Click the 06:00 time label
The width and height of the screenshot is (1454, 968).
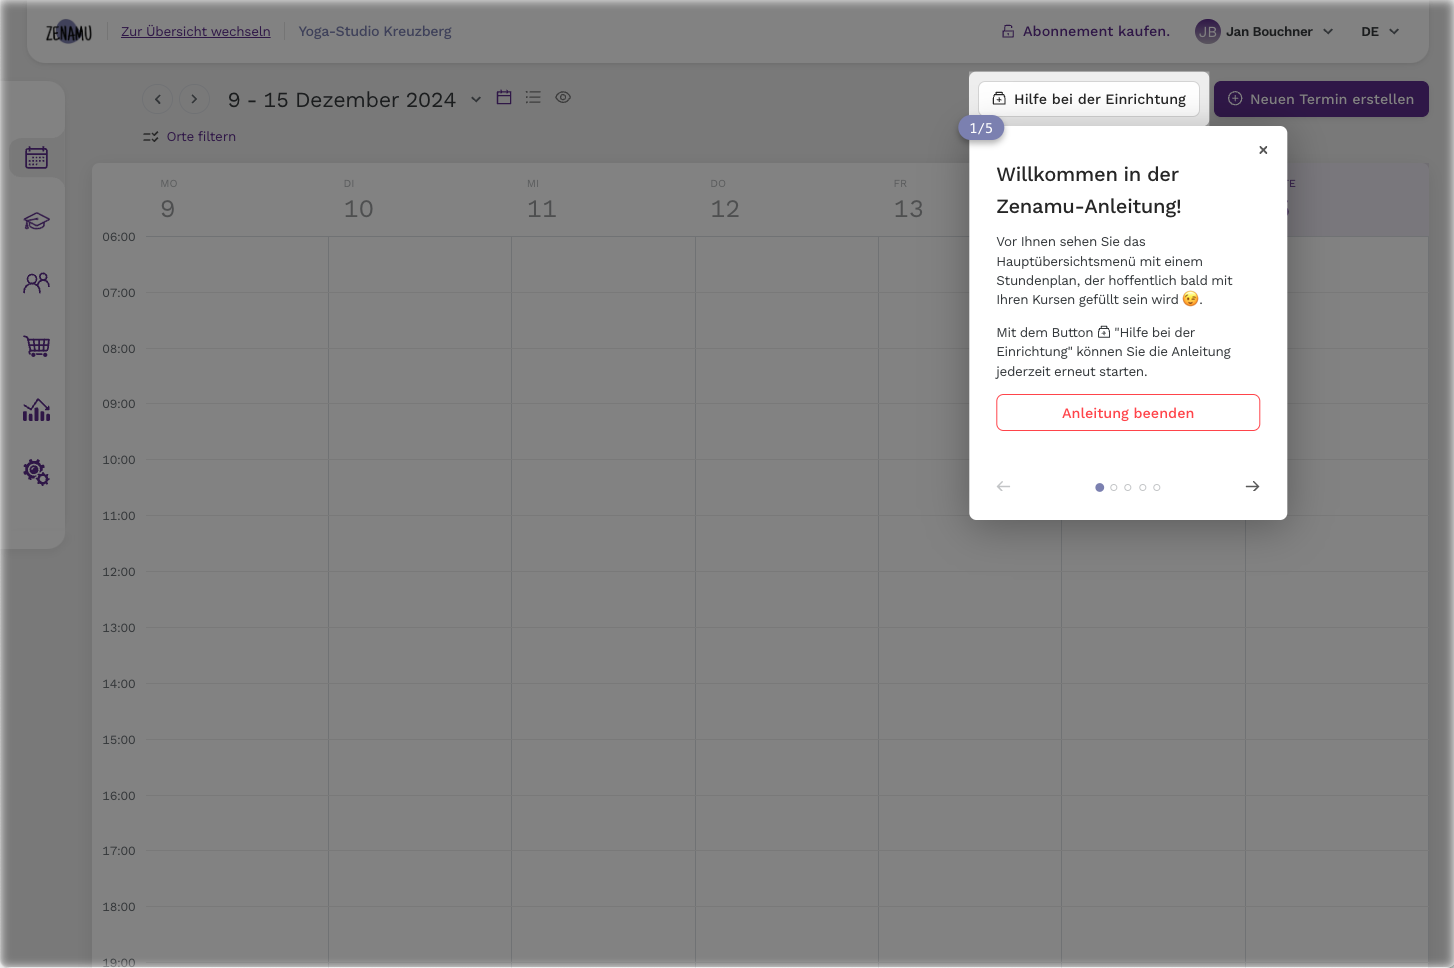119,237
